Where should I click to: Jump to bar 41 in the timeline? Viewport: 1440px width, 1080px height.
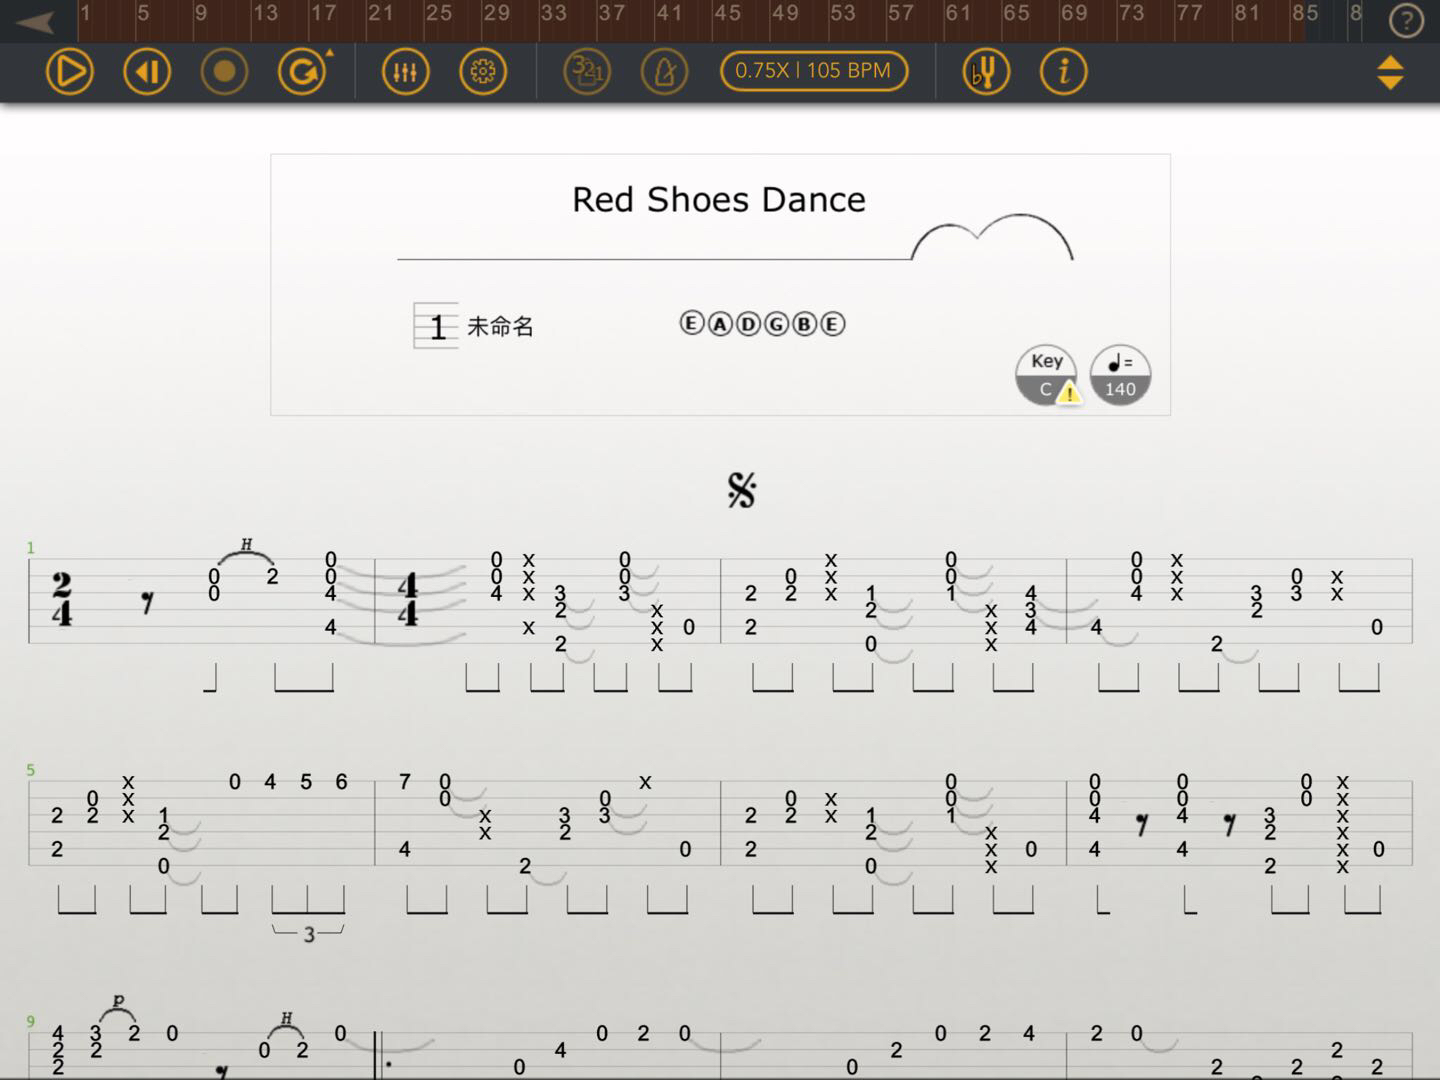point(669,13)
